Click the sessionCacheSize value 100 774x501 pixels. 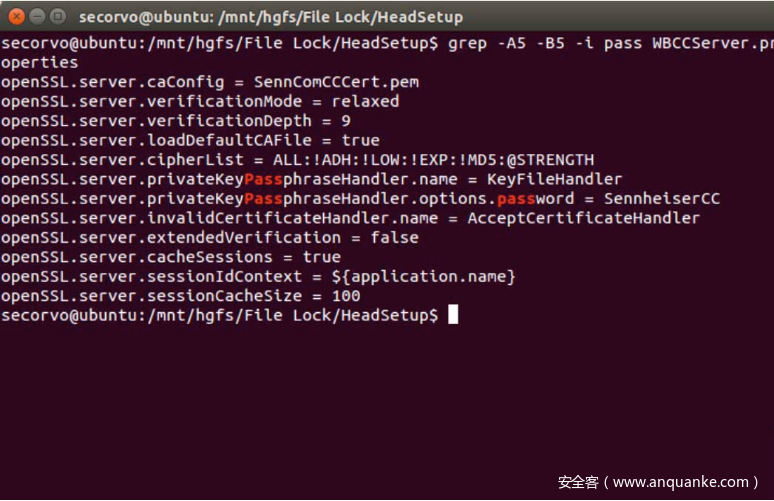click(346, 296)
